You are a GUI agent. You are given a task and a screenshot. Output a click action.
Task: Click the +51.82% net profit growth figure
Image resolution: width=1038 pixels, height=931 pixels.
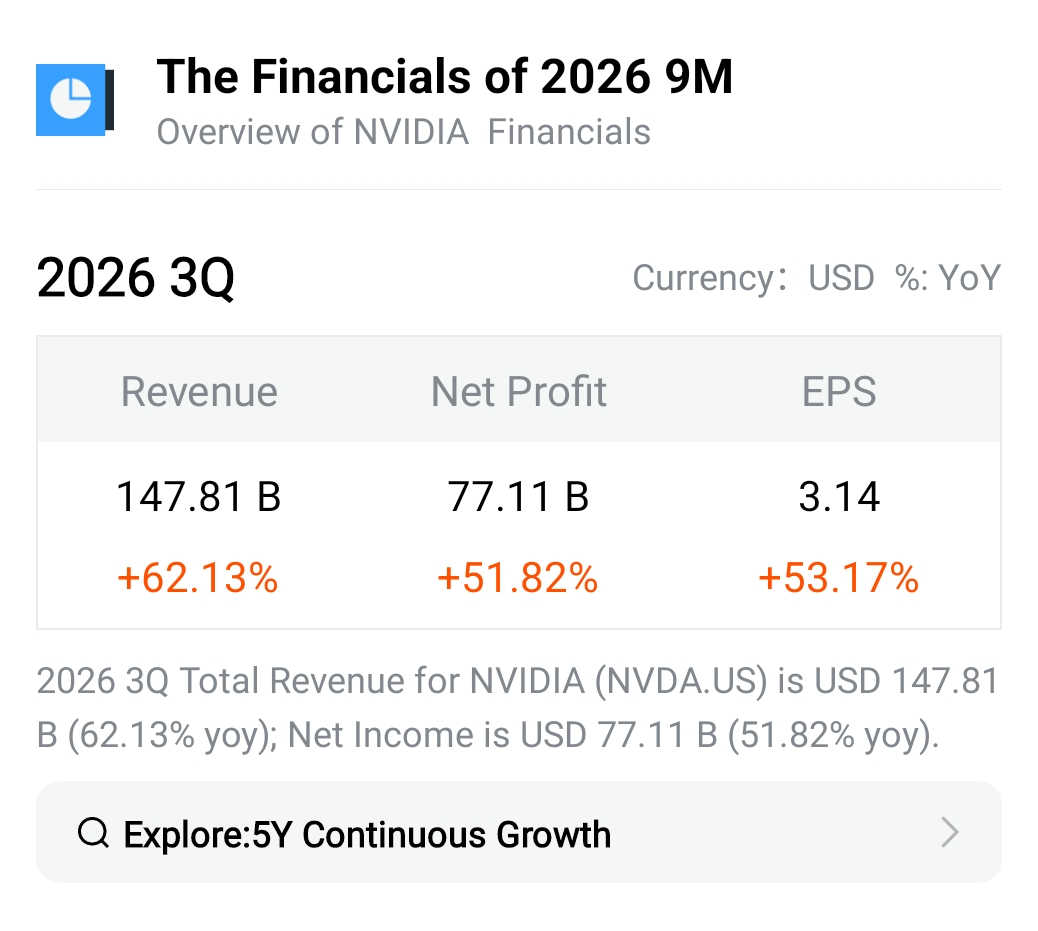pos(518,577)
